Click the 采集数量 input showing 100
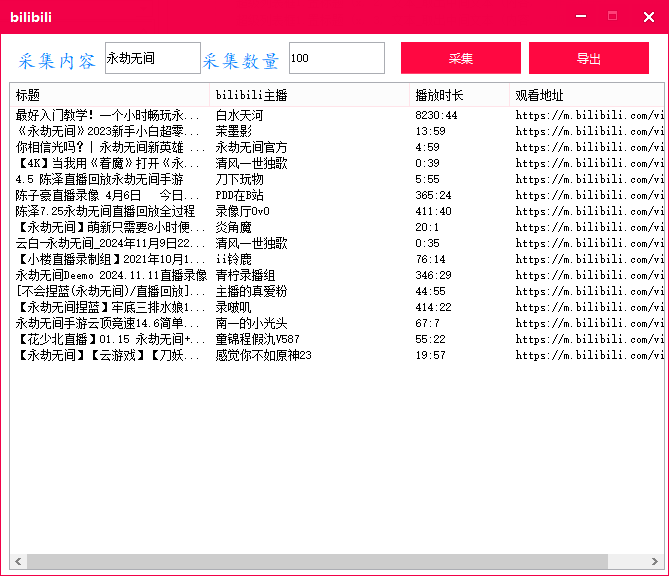Viewport: 669px width, 576px height. tap(336, 58)
